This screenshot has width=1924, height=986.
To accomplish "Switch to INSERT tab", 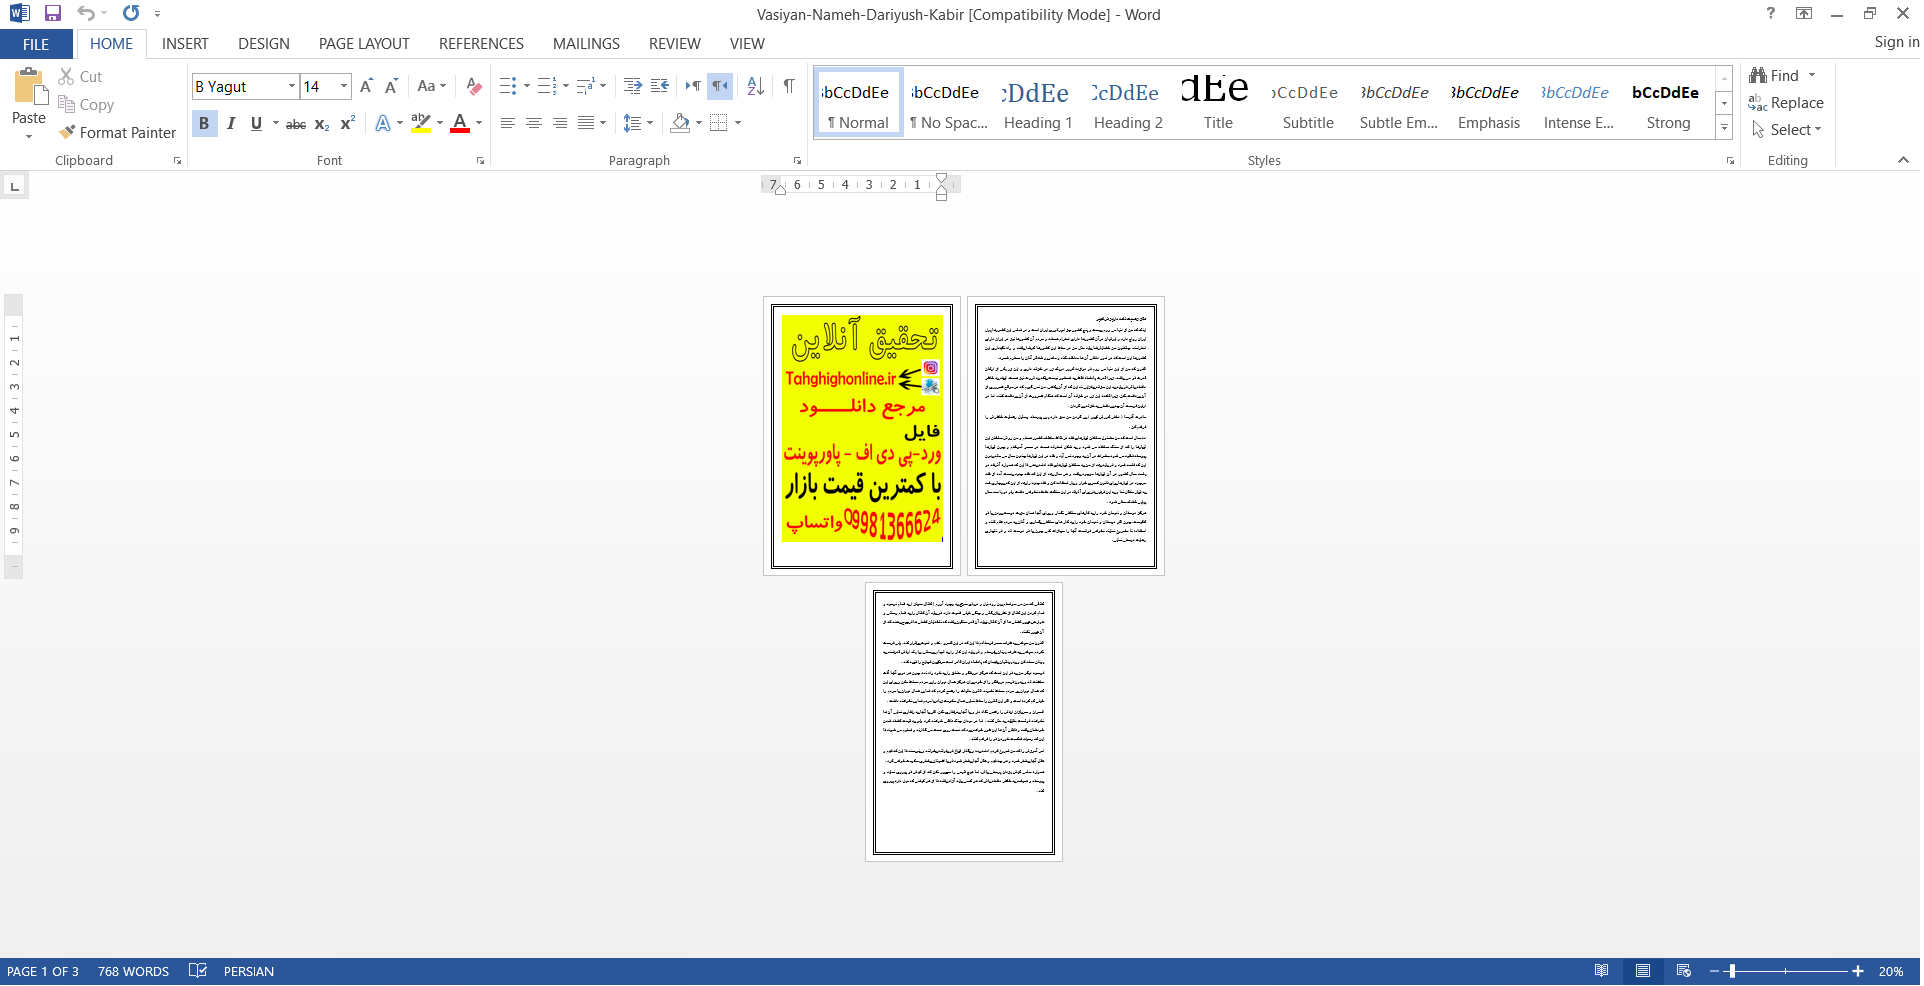I will pyautogui.click(x=185, y=44).
